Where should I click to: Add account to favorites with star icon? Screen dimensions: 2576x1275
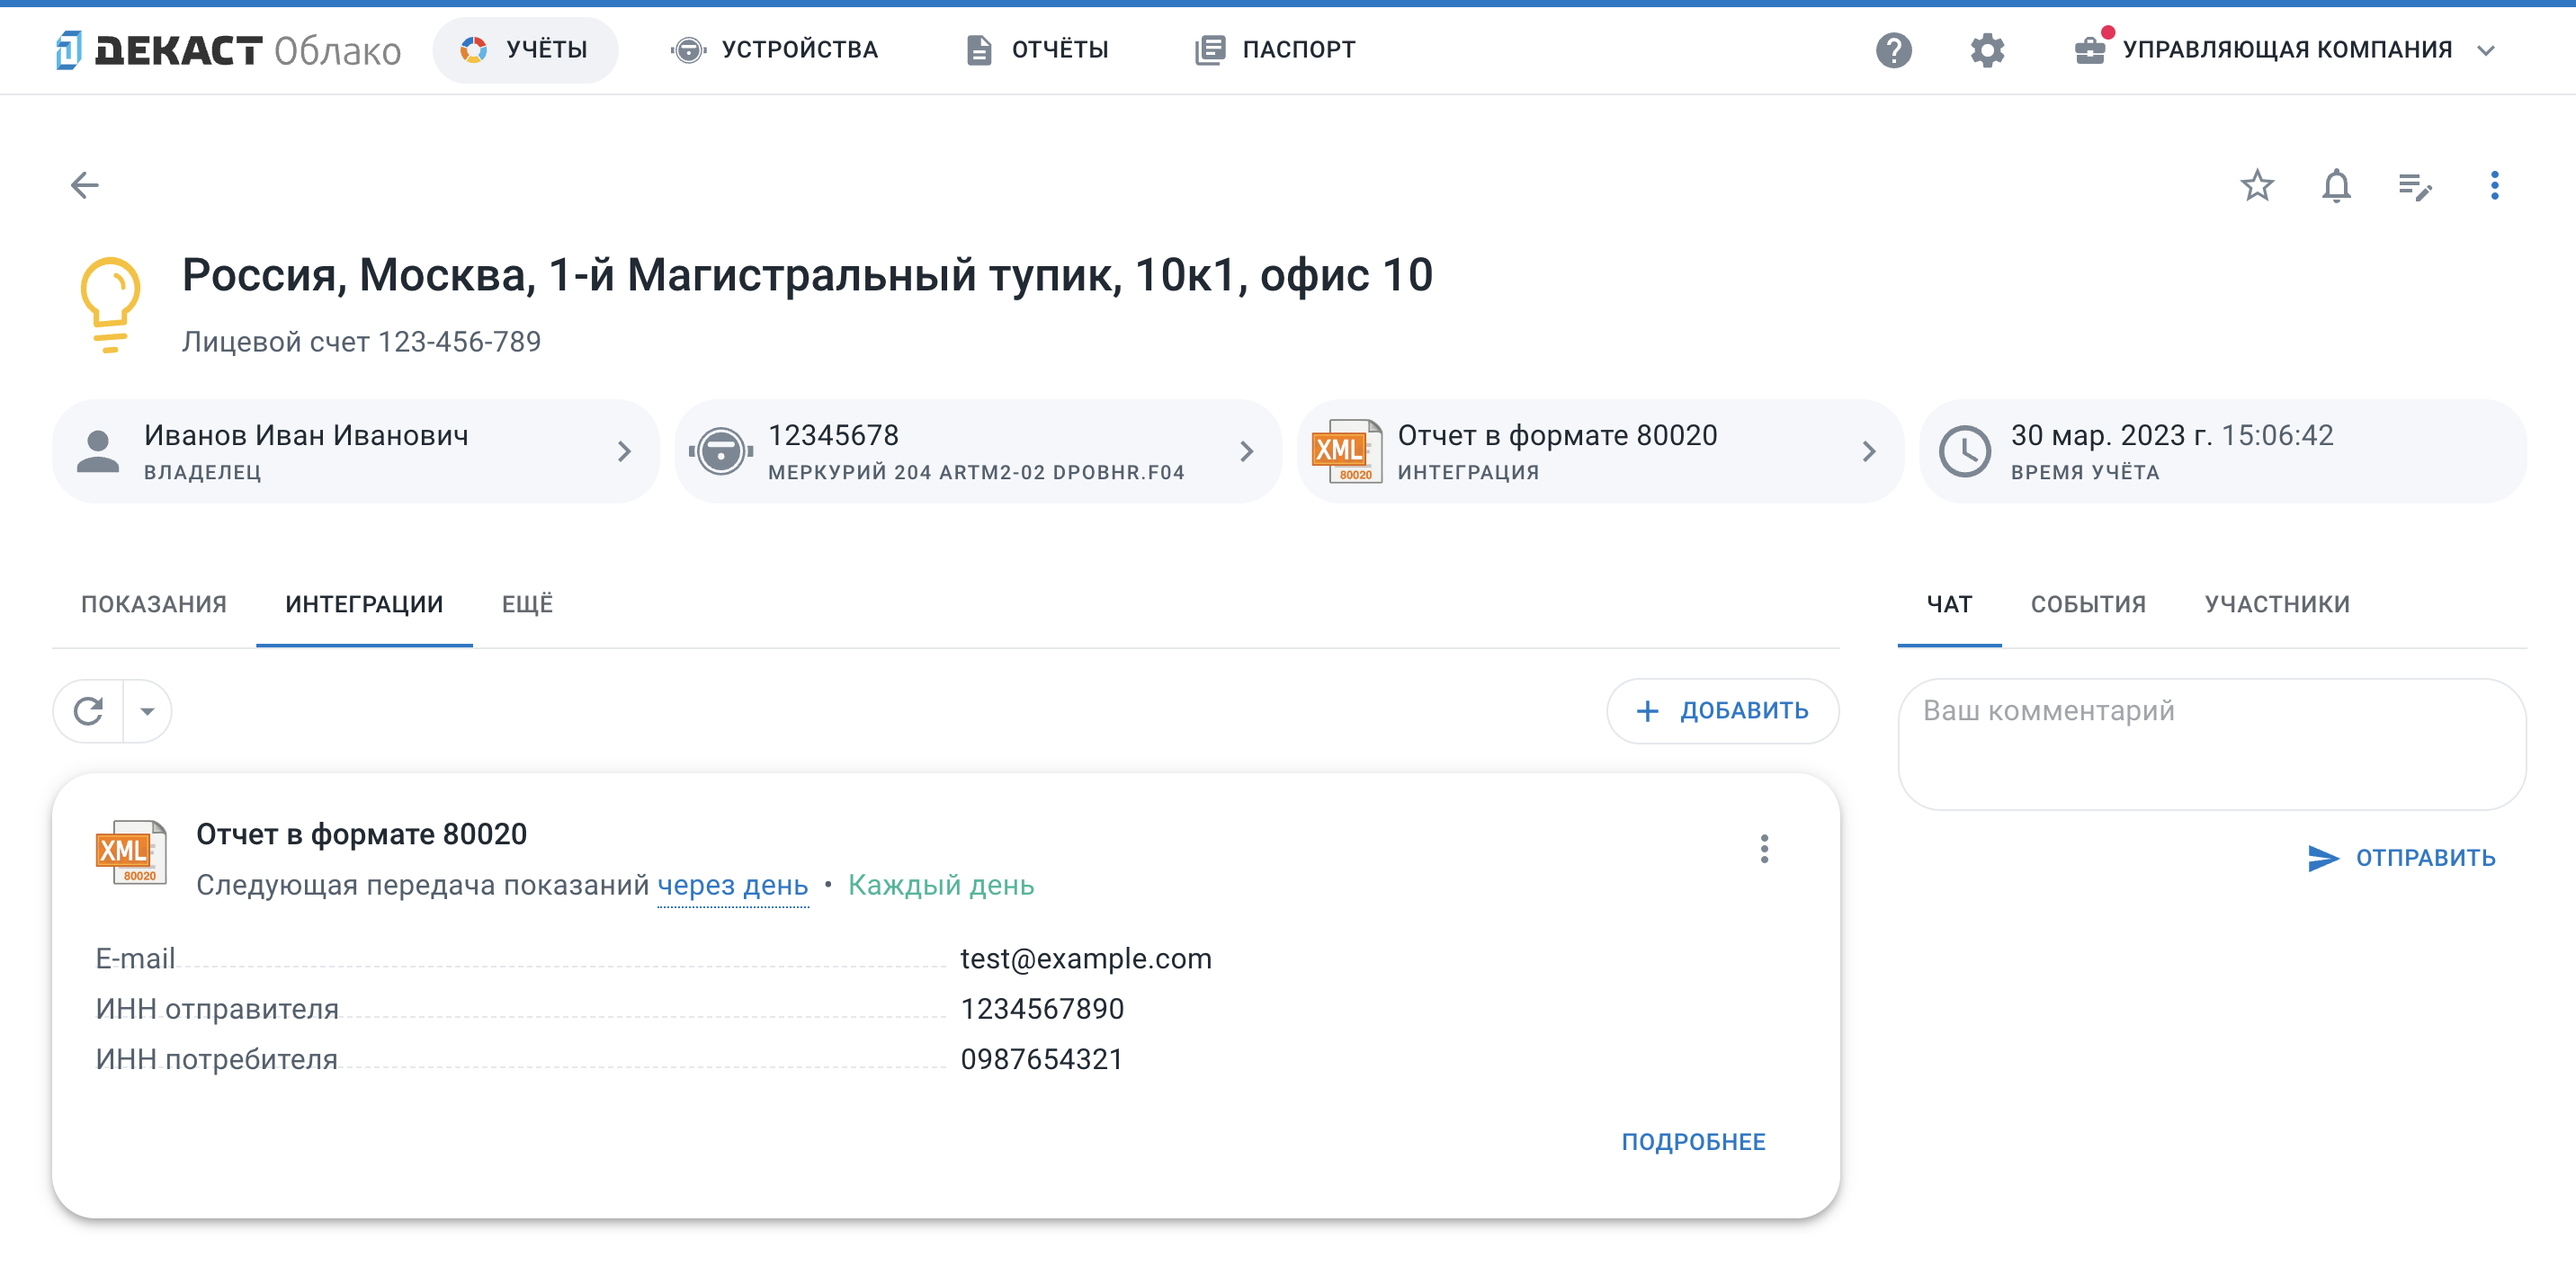click(2257, 185)
